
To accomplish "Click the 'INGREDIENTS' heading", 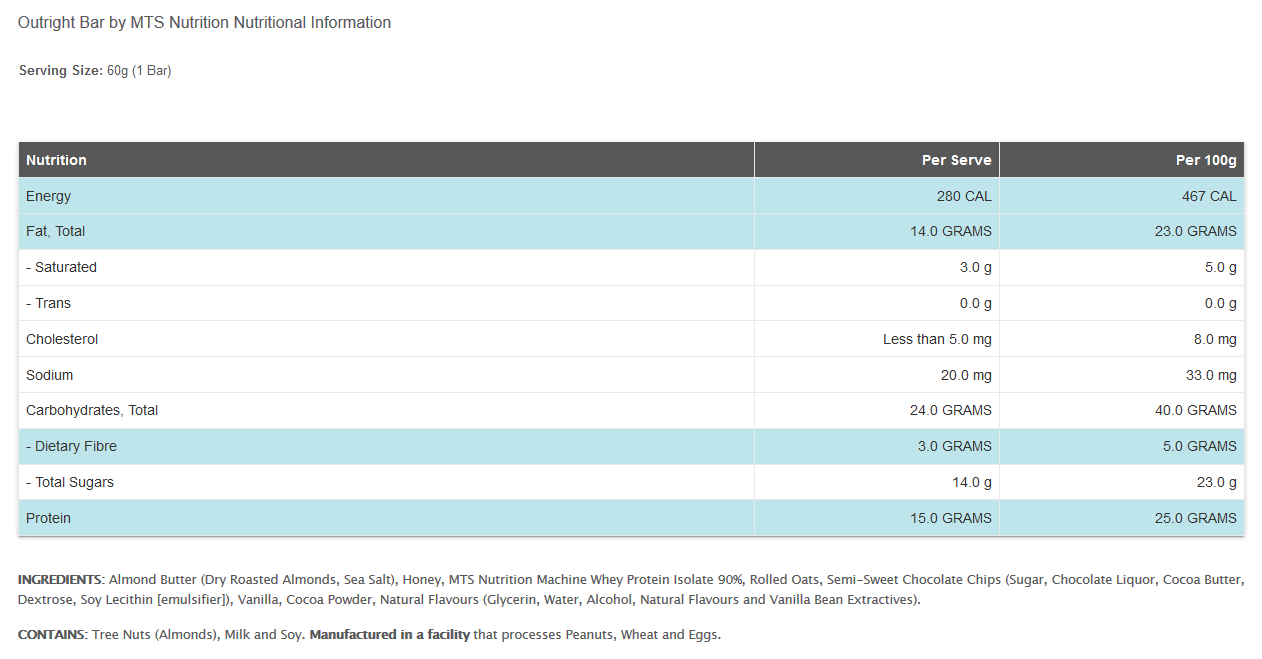I will [x=60, y=579].
